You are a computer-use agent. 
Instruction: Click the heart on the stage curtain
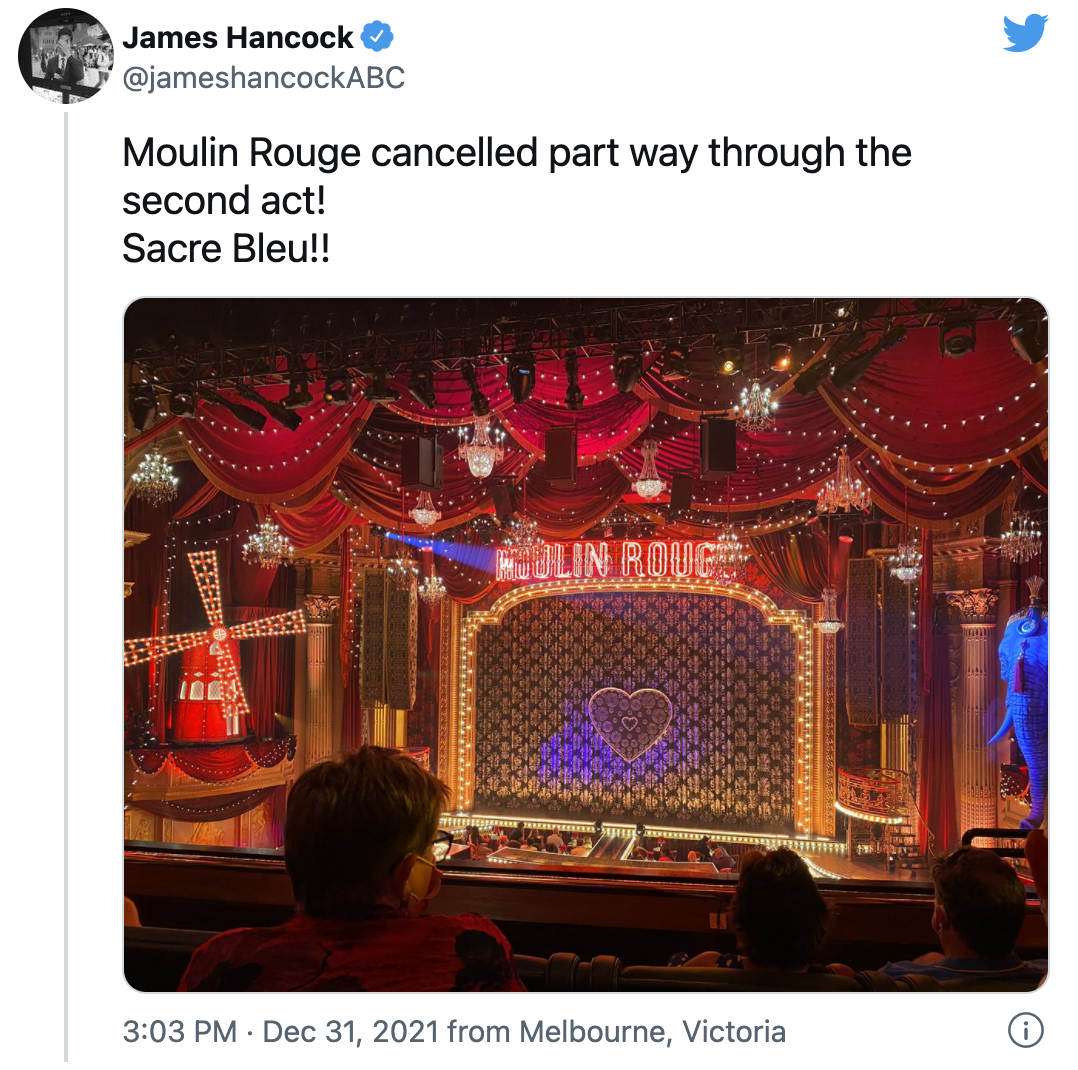(630, 723)
